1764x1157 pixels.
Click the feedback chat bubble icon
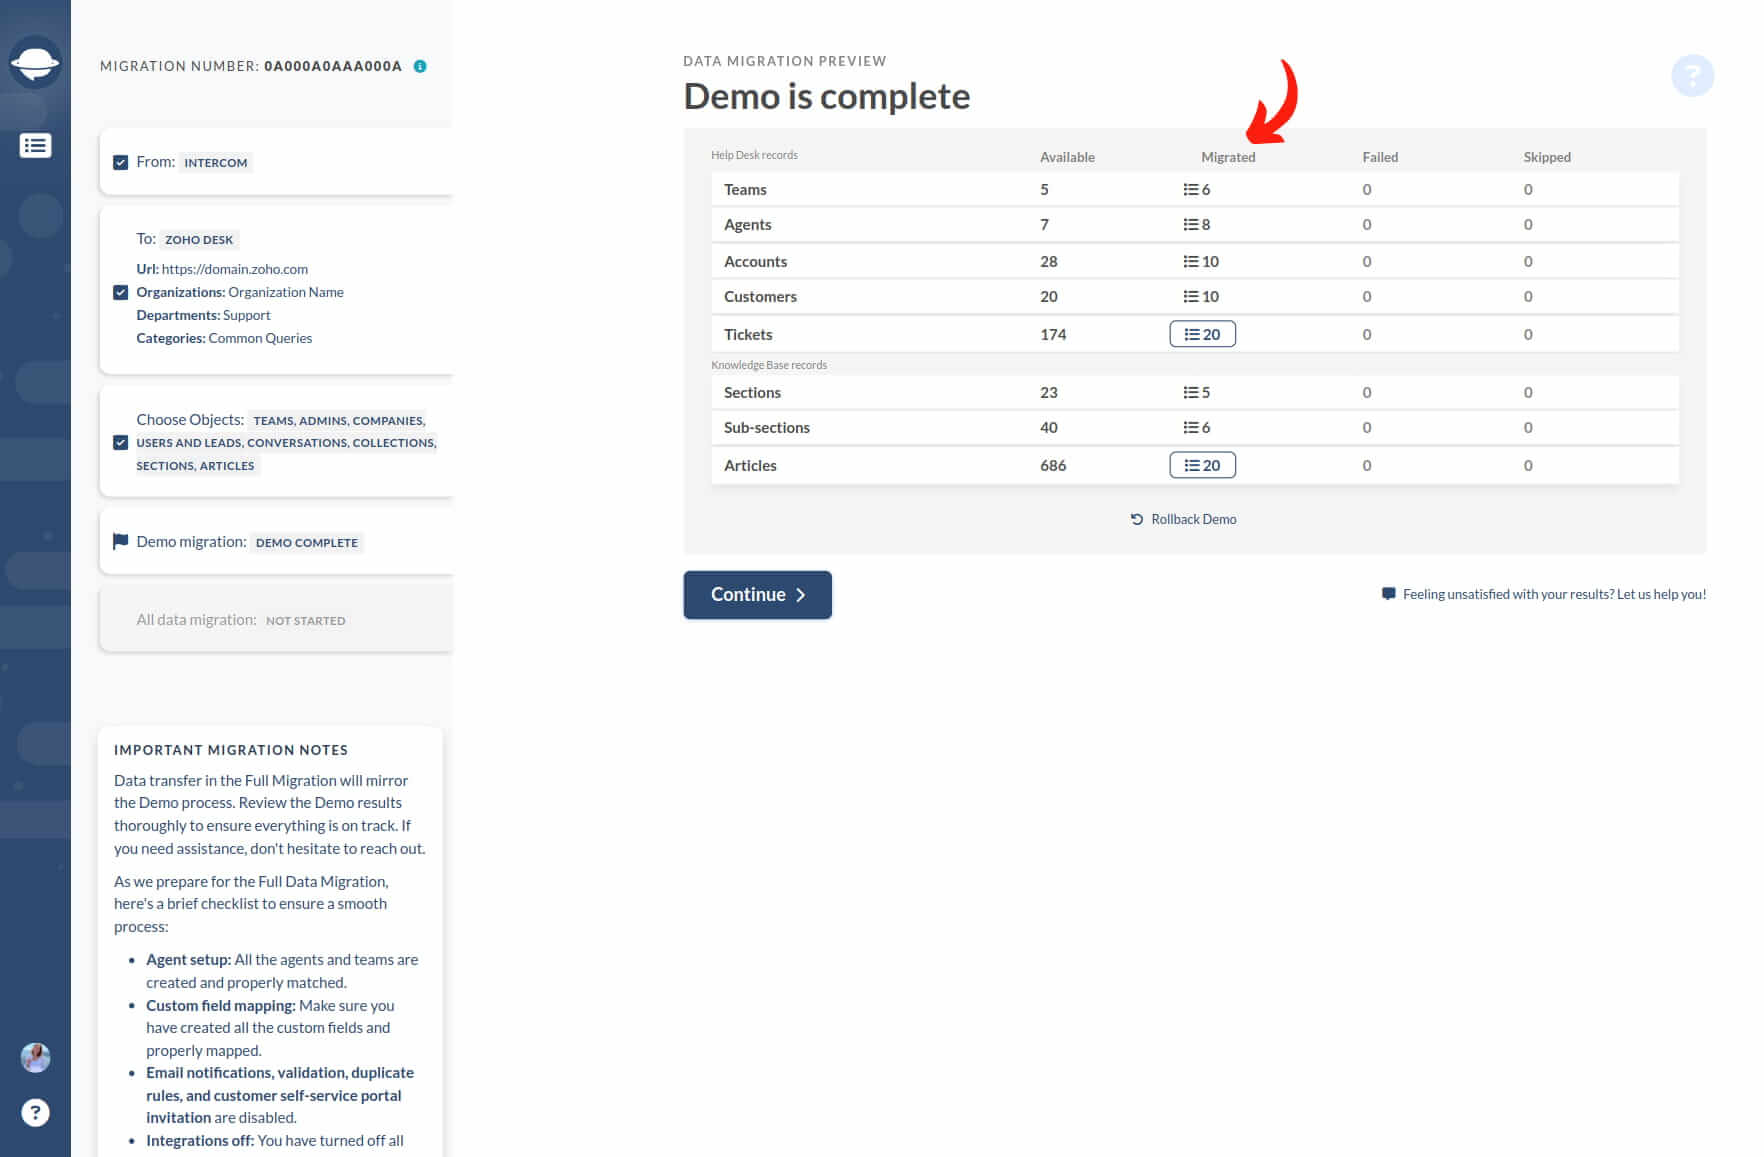tap(1388, 594)
